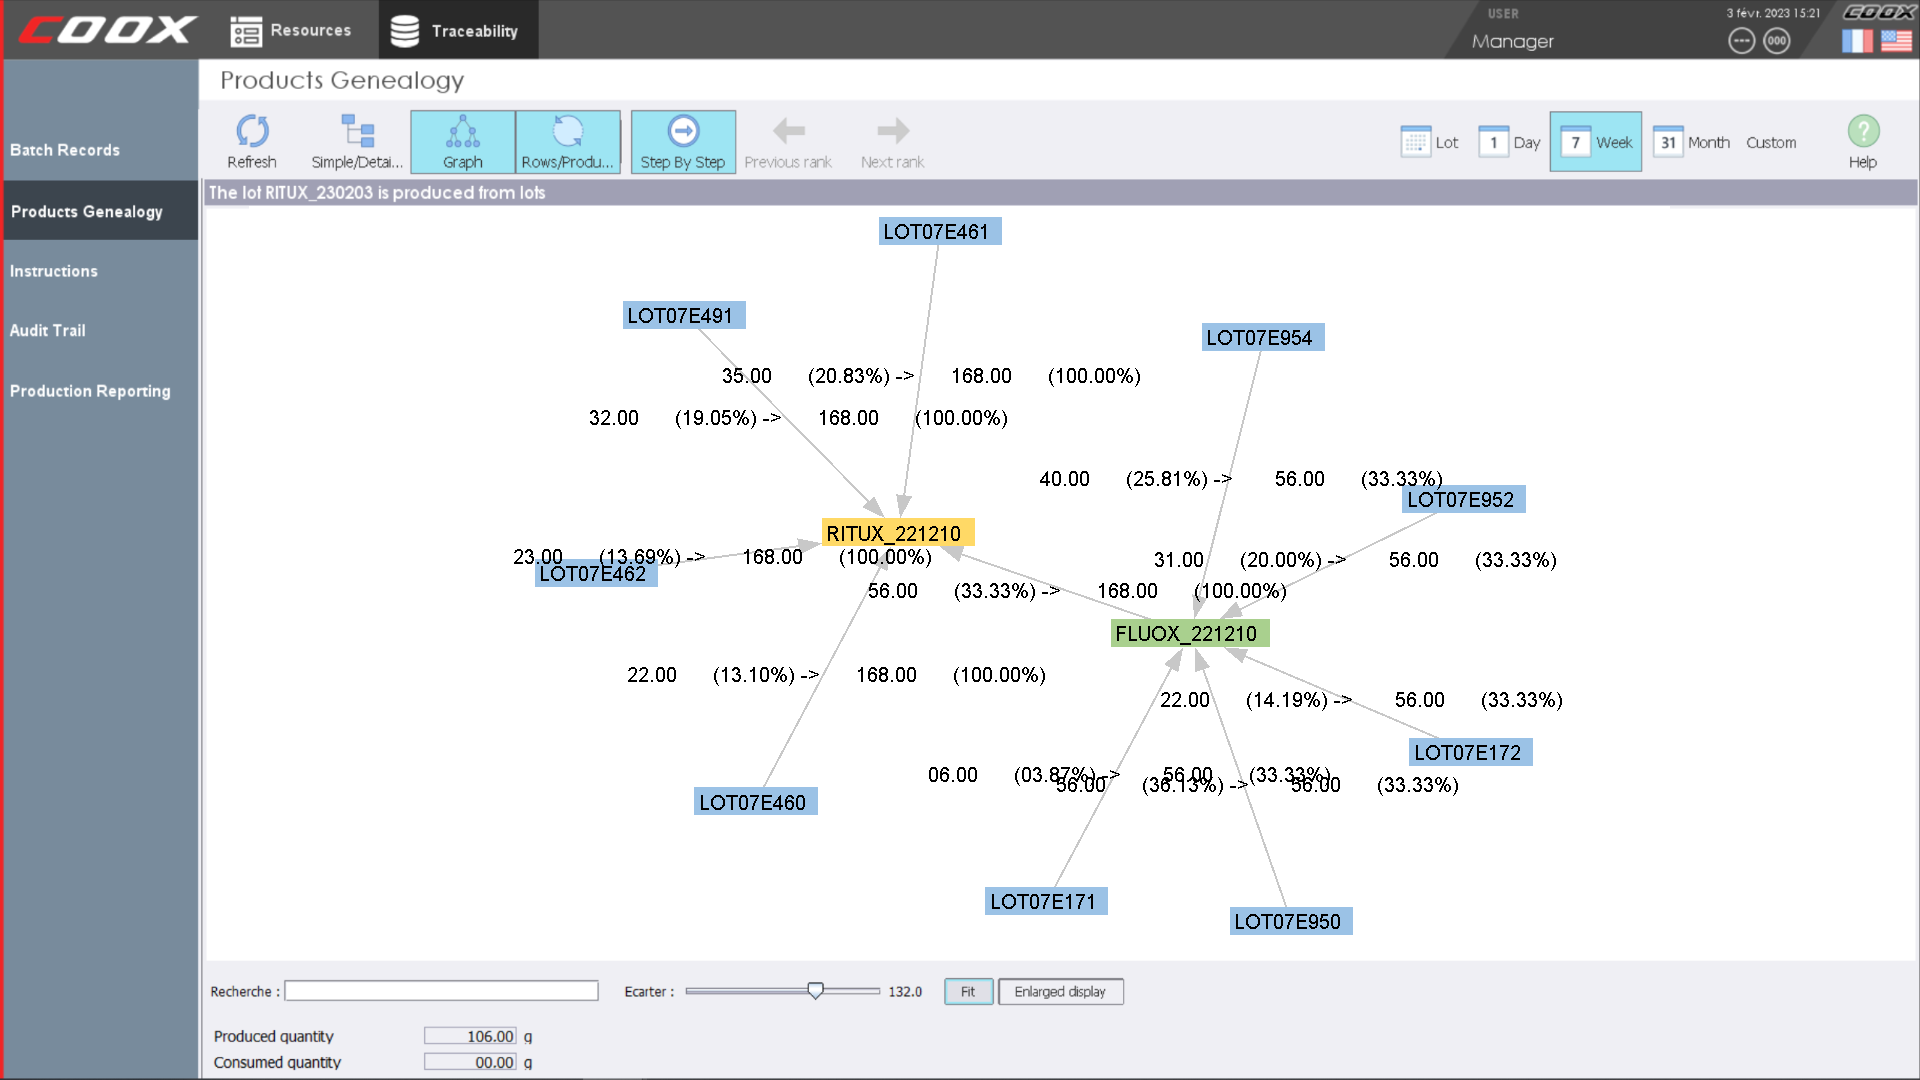1920x1080 pixels.
Task: Click the Products Genealogy page title
Action: coord(342,80)
